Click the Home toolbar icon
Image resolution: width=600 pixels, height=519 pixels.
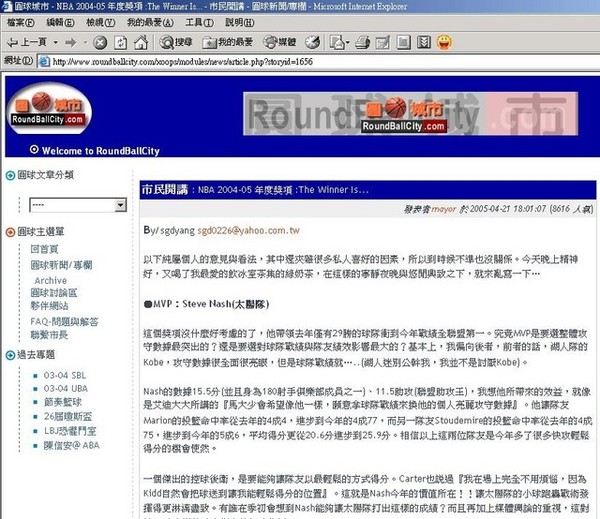[141, 42]
